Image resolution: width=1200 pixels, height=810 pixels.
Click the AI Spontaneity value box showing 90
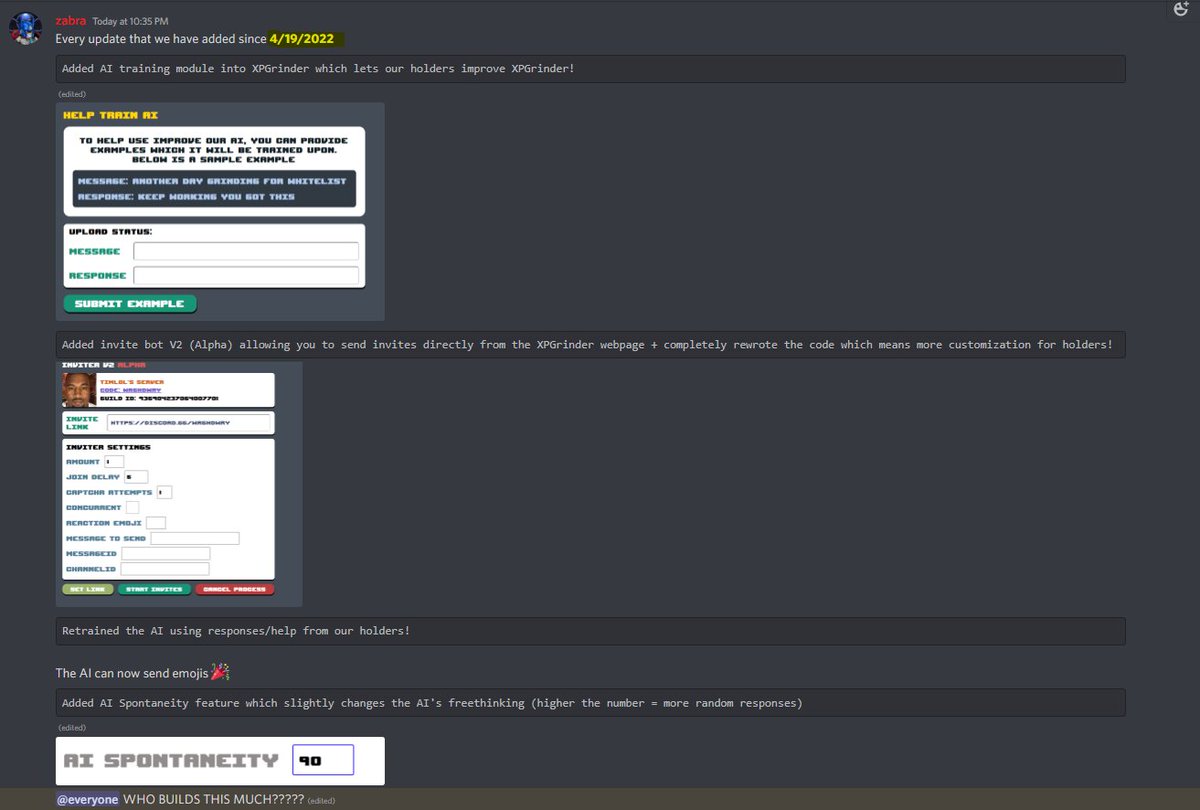click(x=323, y=760)
